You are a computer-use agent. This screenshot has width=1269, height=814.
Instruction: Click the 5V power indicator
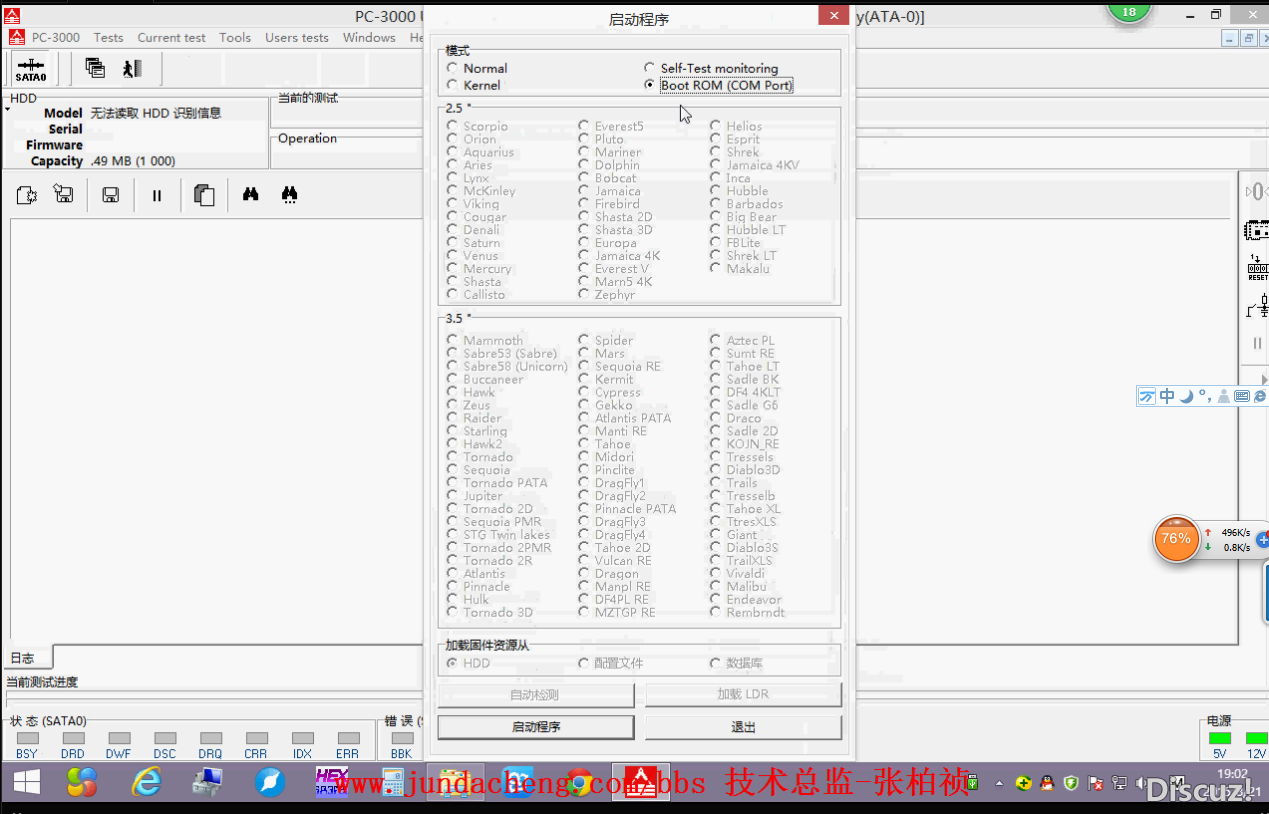1220,739
